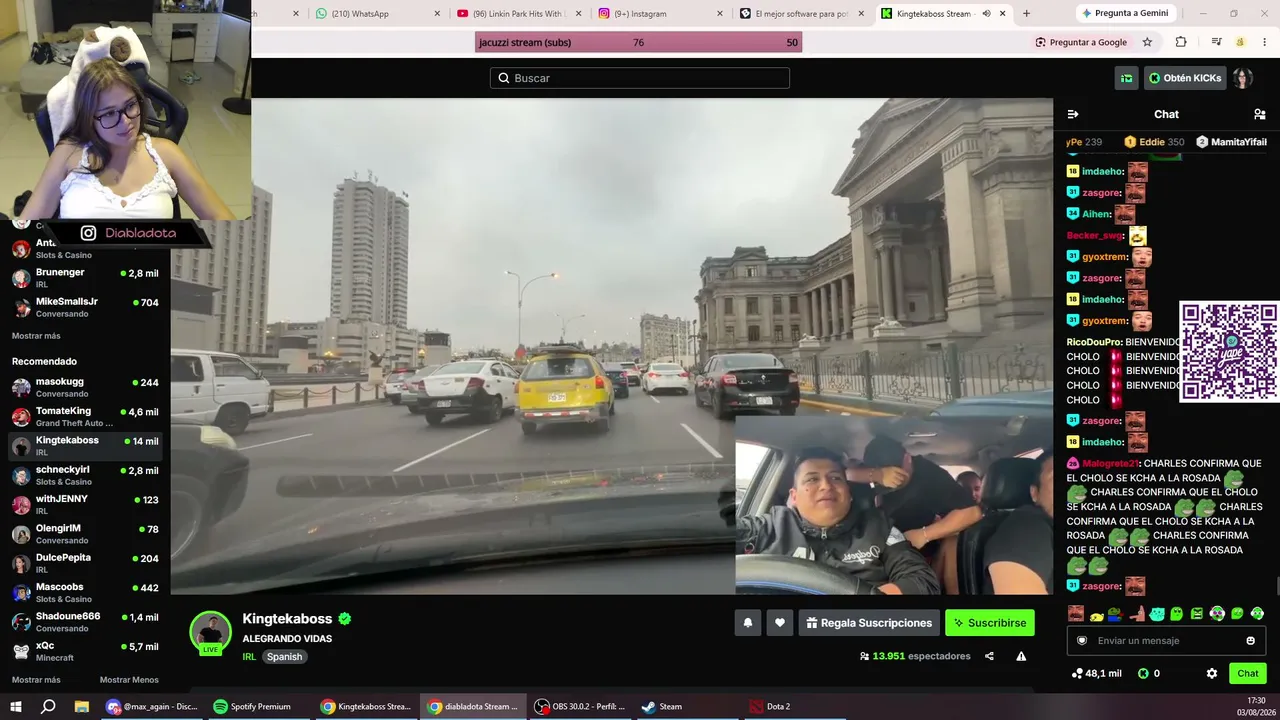Image resolution: width=1280 pixels, height=720 pixels.
Task: Click the Kingtekaboss live avatar
Action: pos(210,632)
